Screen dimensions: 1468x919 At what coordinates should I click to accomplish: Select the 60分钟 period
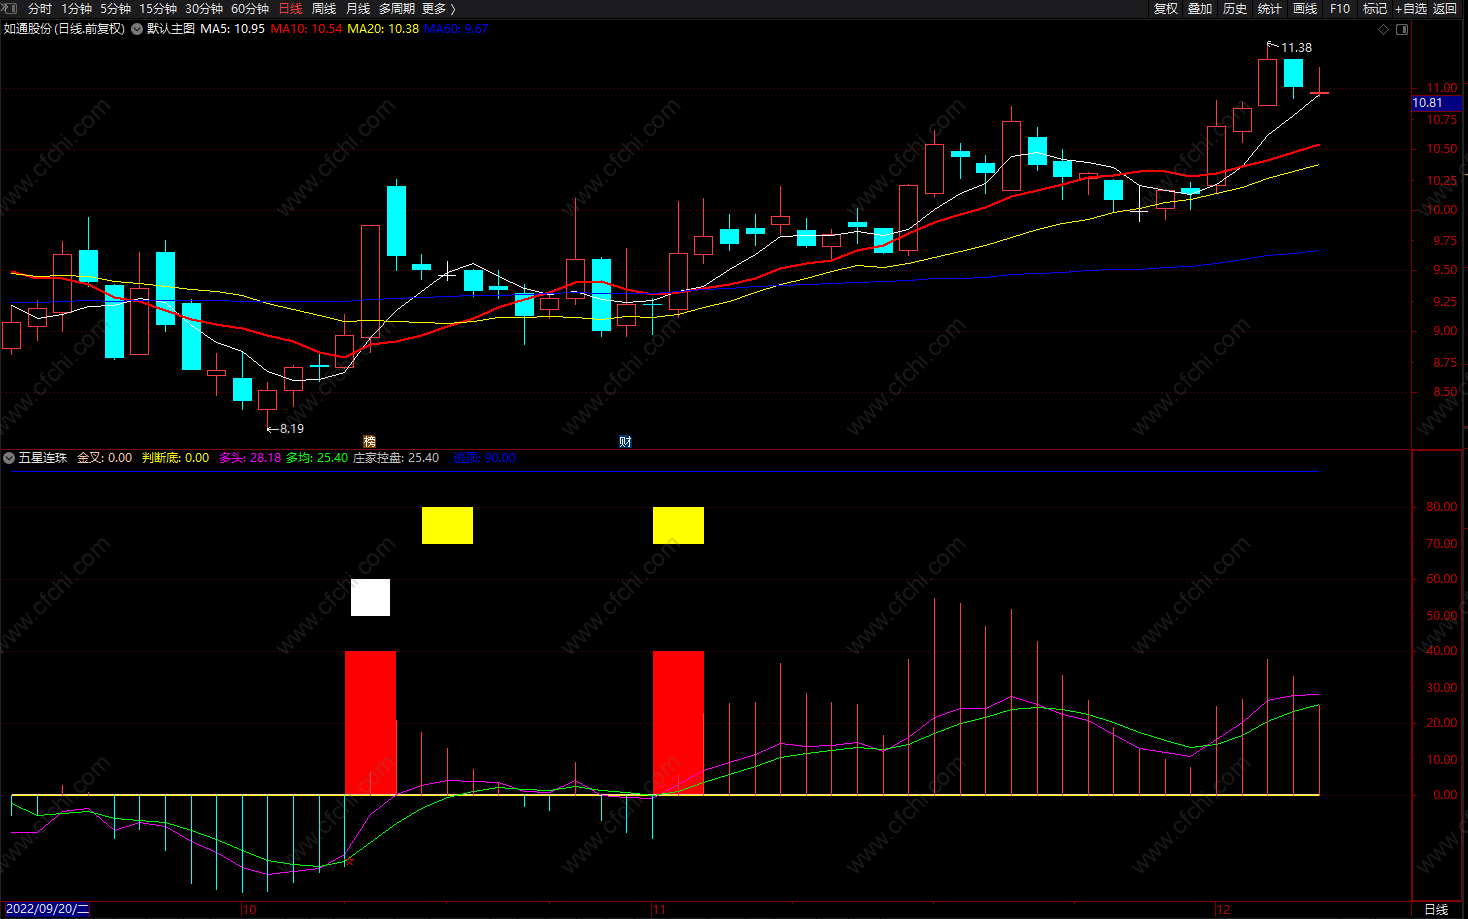pos(250,9)
